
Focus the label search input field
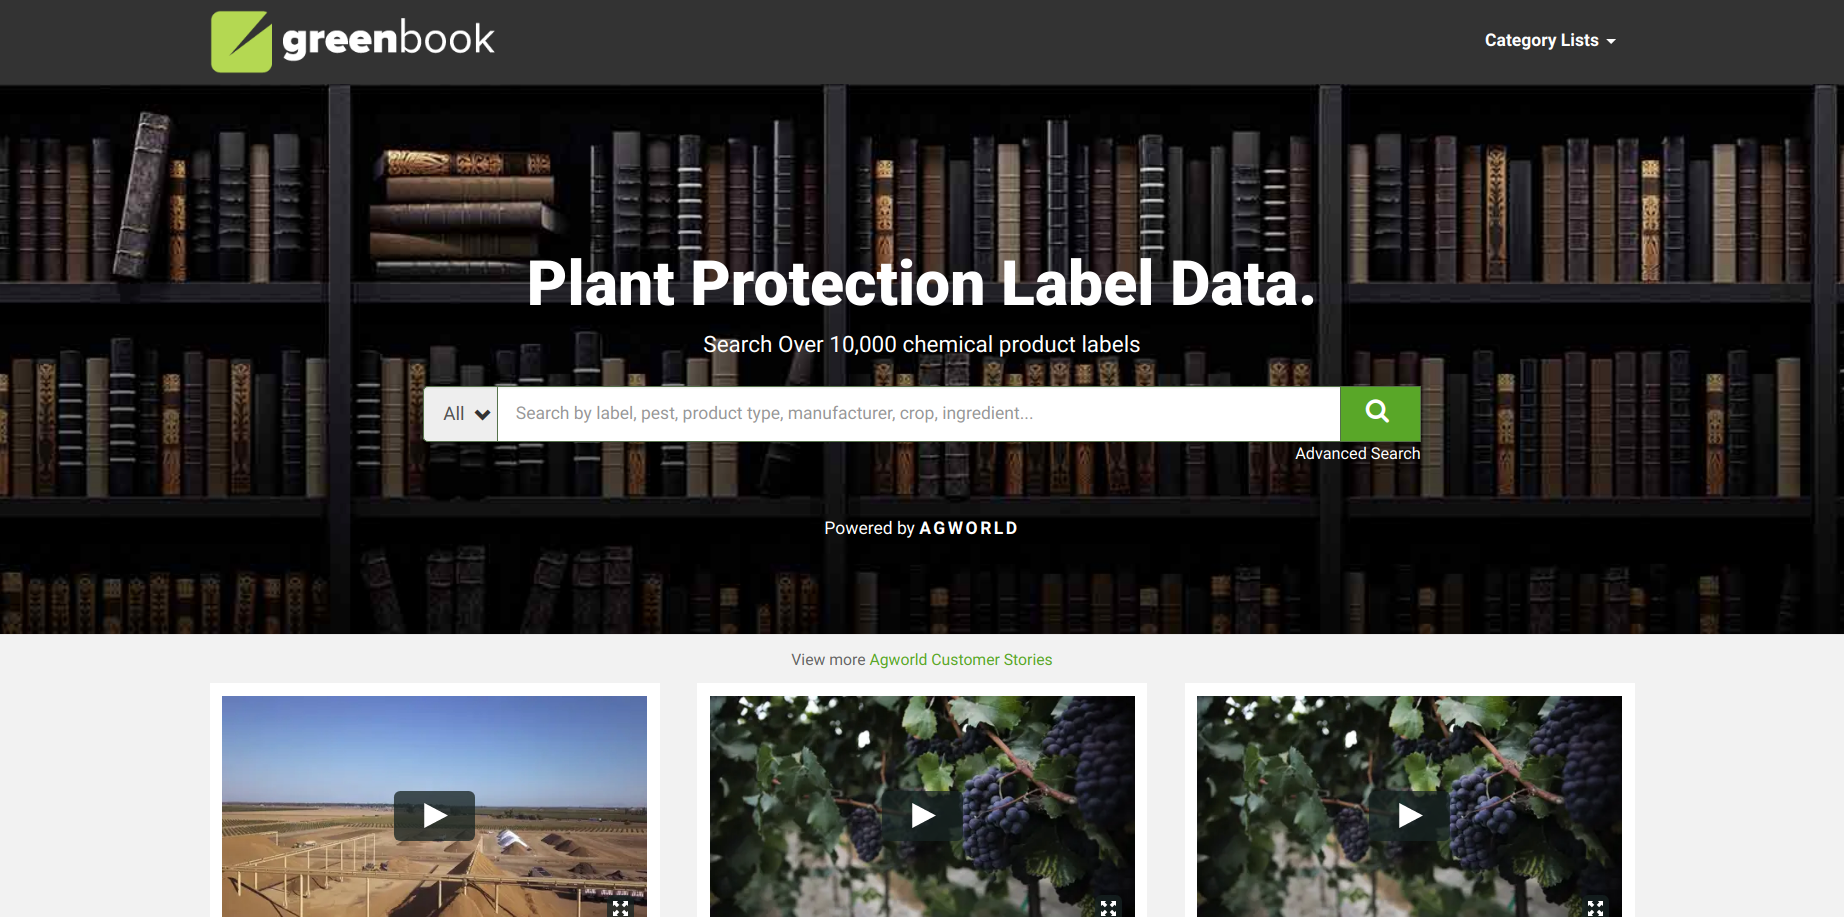(918, 413)
